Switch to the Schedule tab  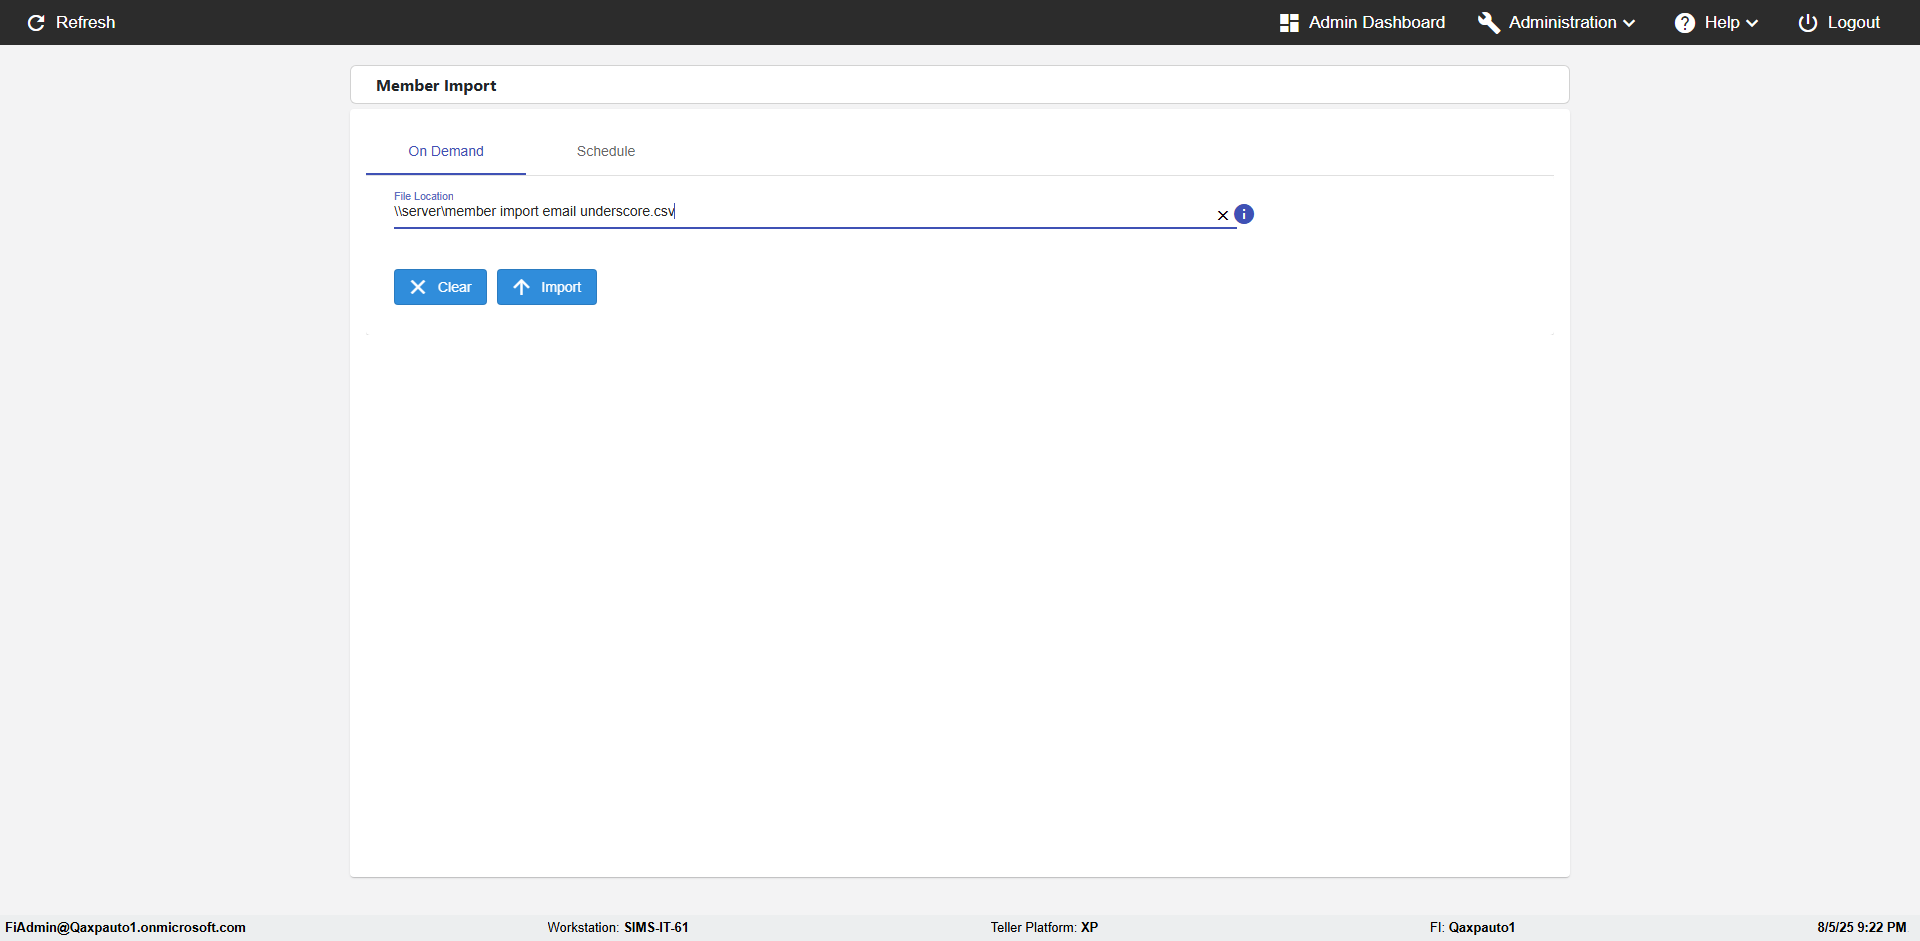pos(606,151)
